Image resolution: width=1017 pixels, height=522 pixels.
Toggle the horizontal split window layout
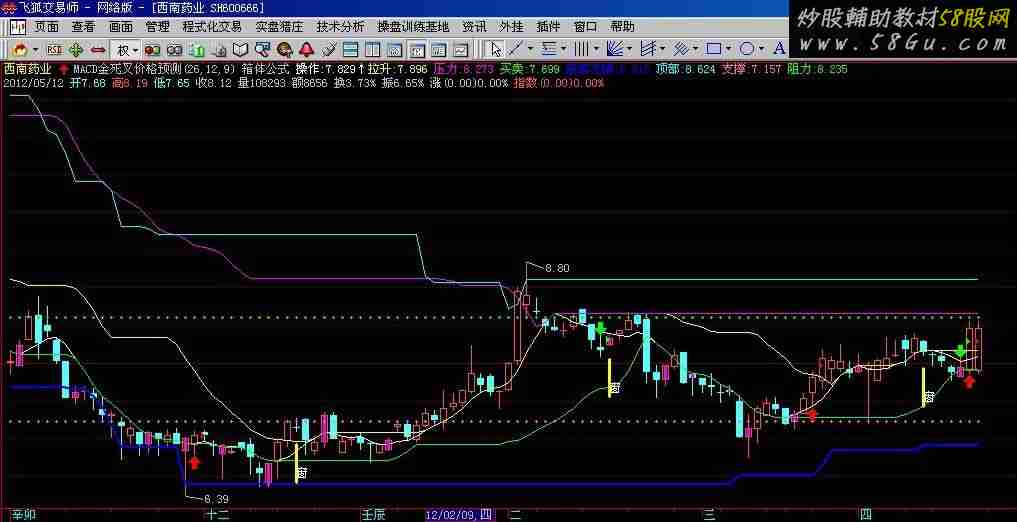point(351,49)
